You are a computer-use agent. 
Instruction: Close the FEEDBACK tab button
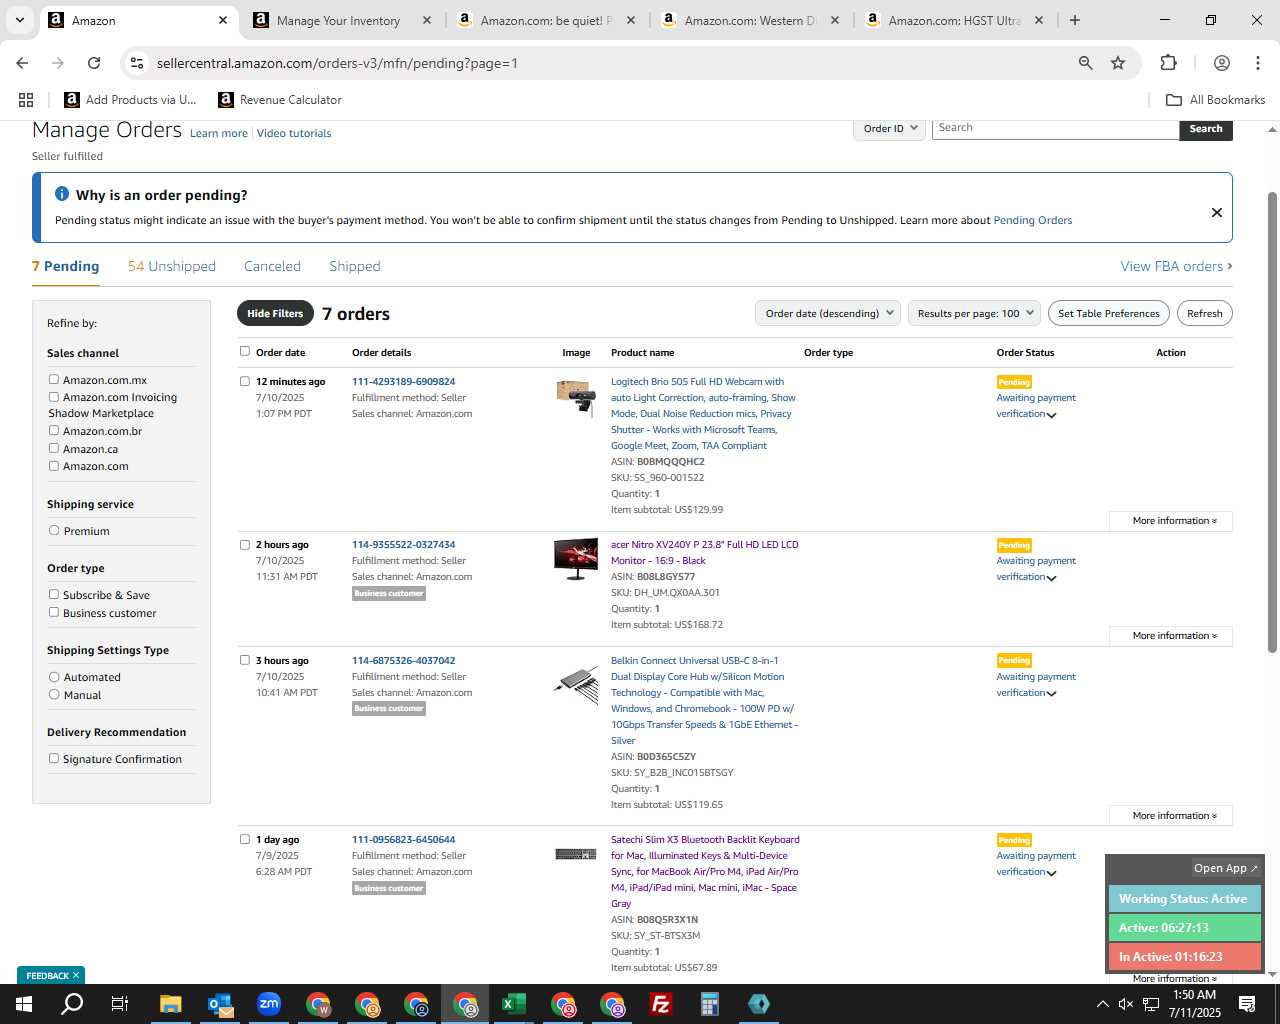point(76,975)
